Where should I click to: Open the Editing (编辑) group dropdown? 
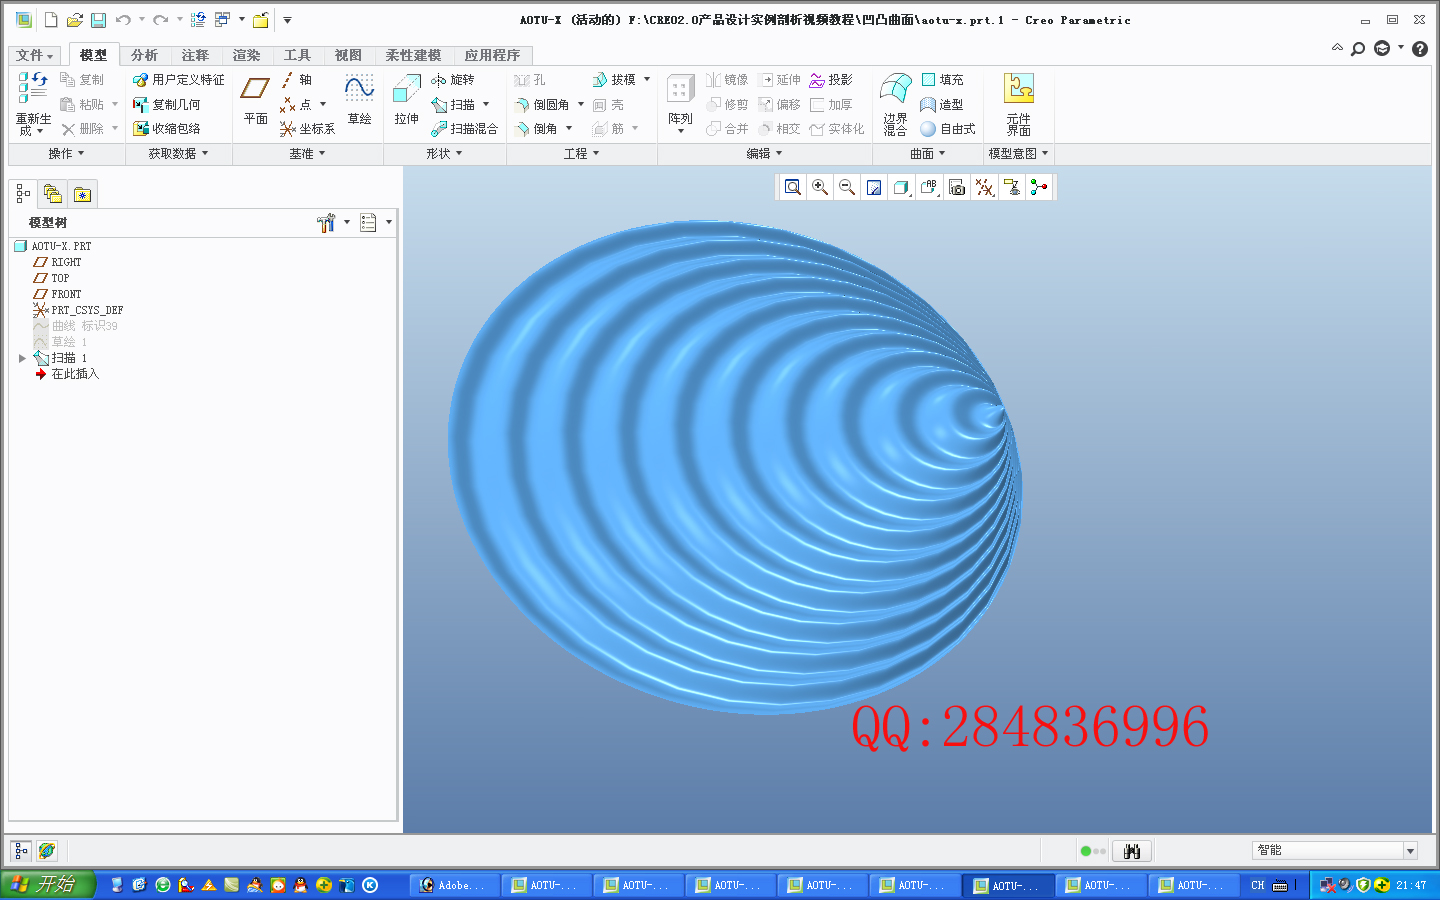coord(764,154)
